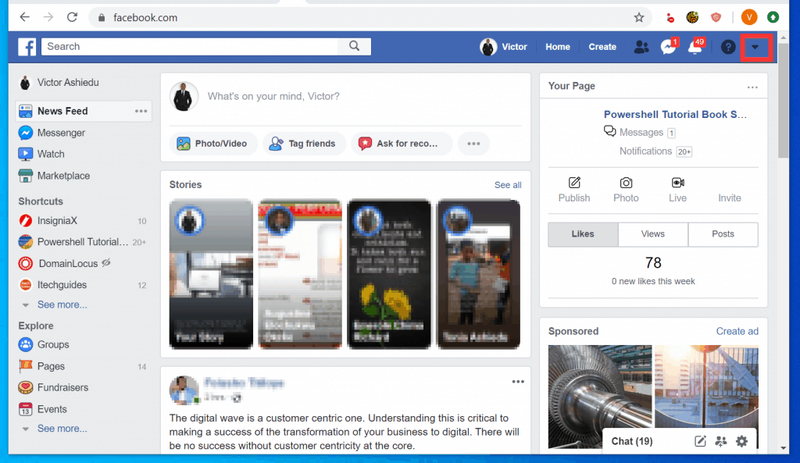Click the browser forward arrow

48,17
